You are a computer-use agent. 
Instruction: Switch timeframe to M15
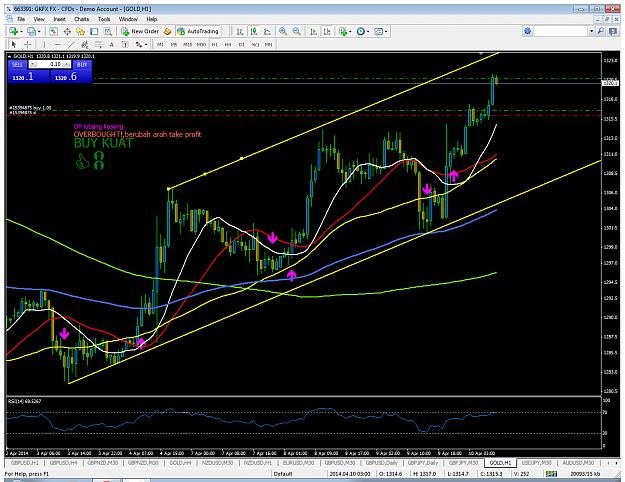(x=187, y=45)
